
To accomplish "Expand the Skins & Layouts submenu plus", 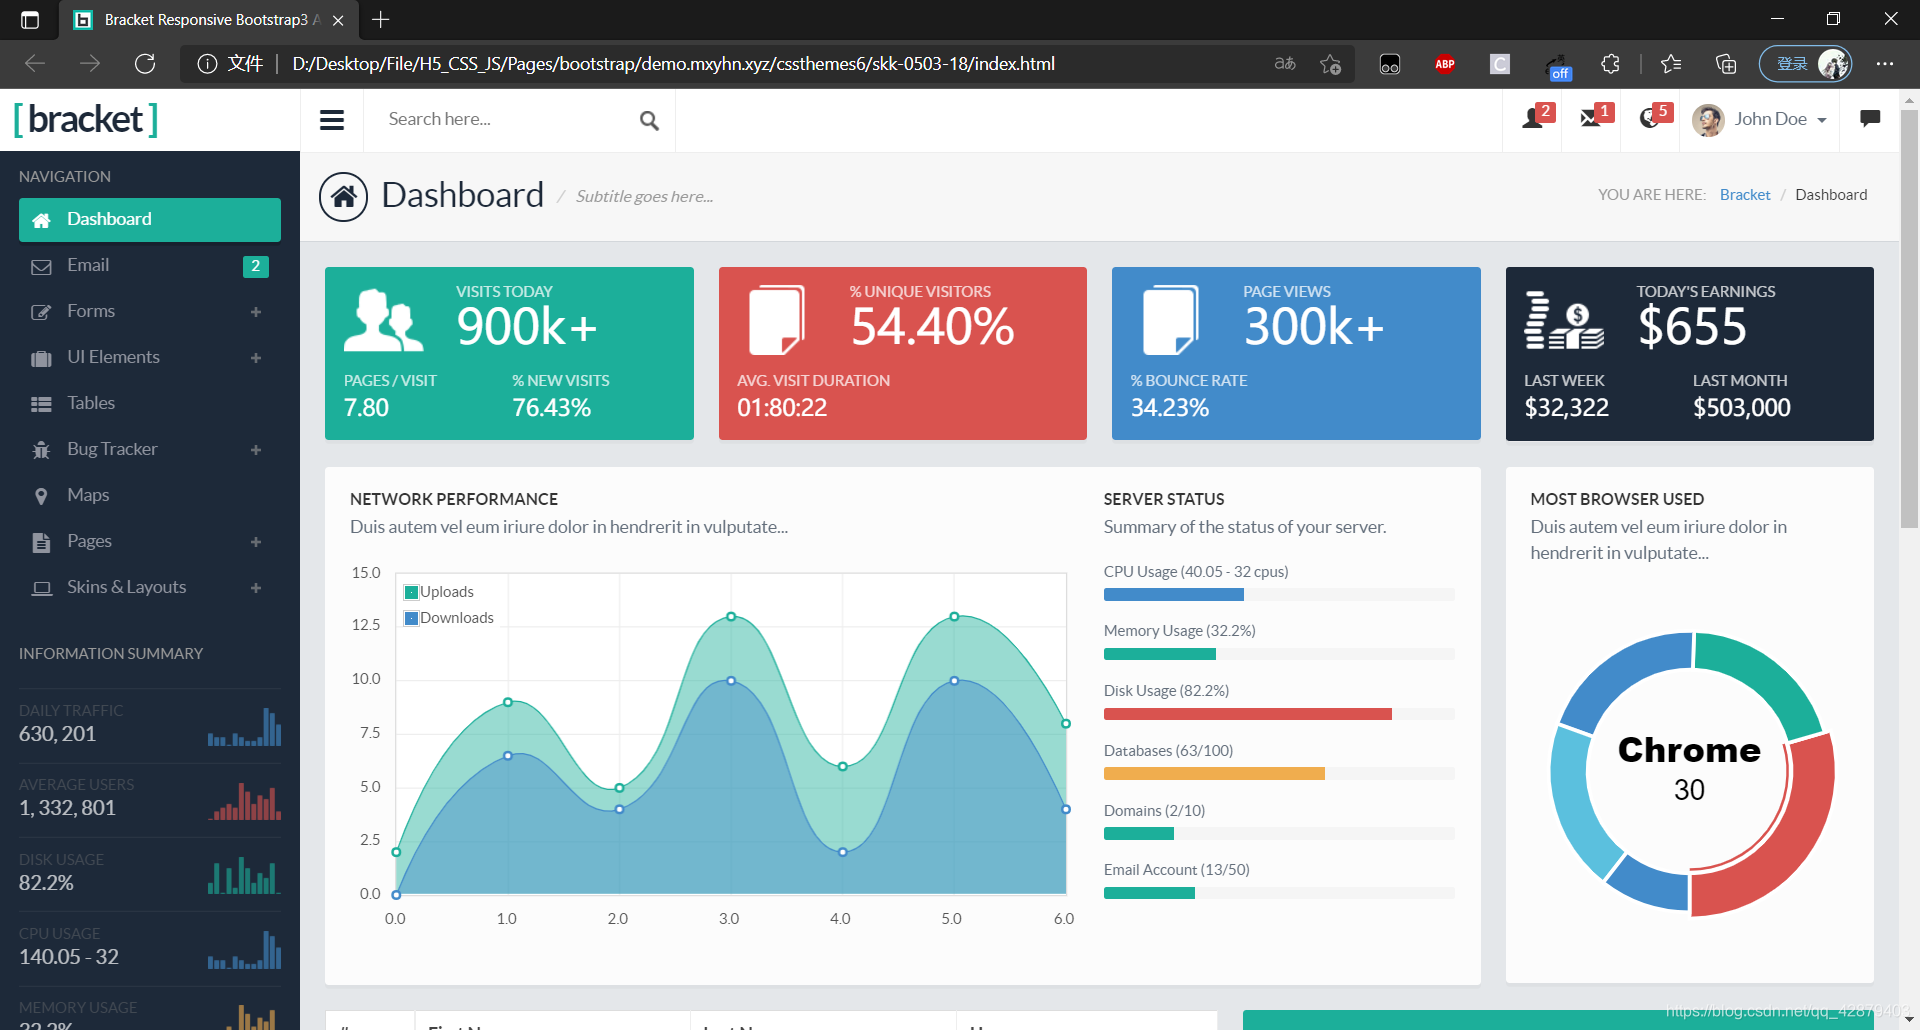I will [x=256, y=588].
